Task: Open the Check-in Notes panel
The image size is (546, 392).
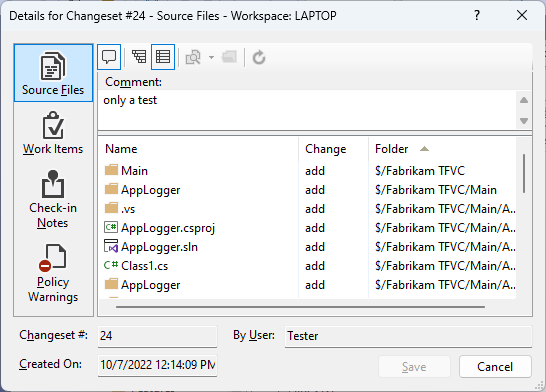Action: [x=53, y=199]
